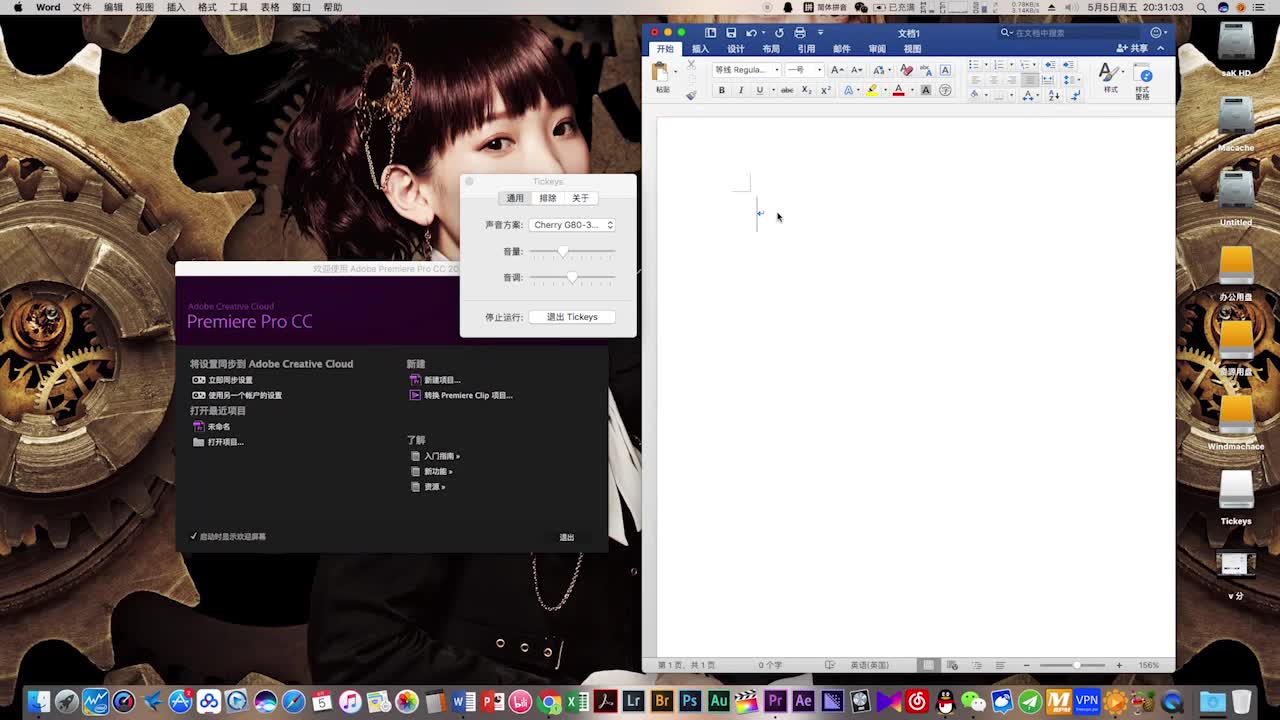Toggle strikethrough text formatting

(x=787, y=90)
